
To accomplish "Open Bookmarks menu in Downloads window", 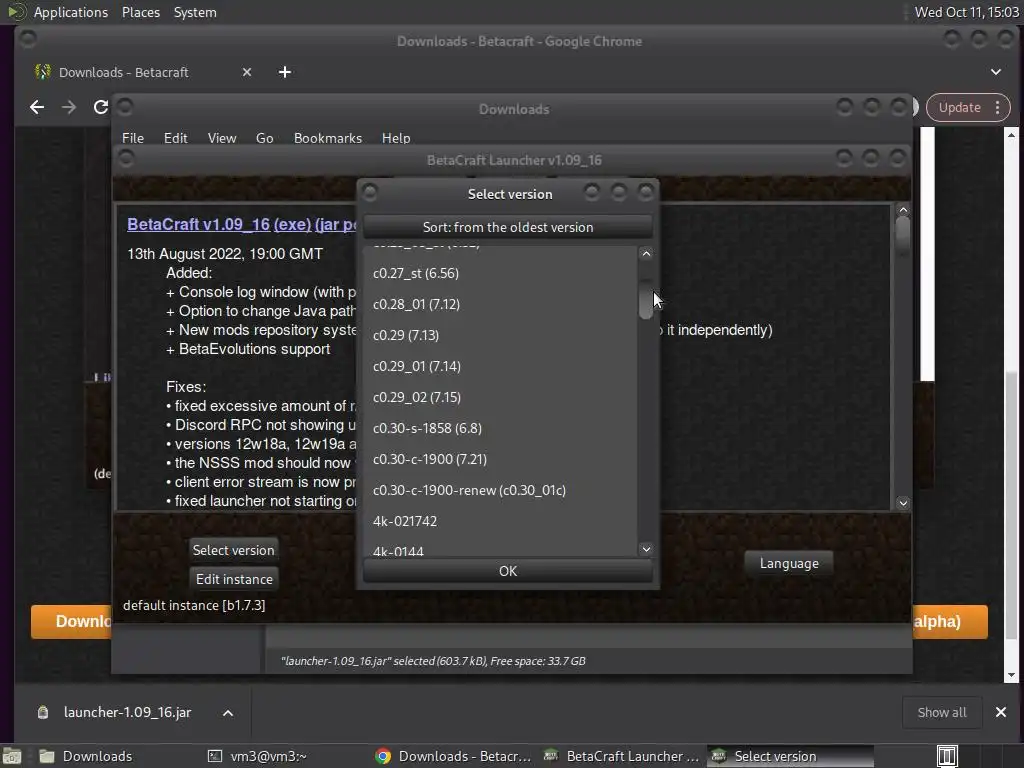I will [327, 138].
